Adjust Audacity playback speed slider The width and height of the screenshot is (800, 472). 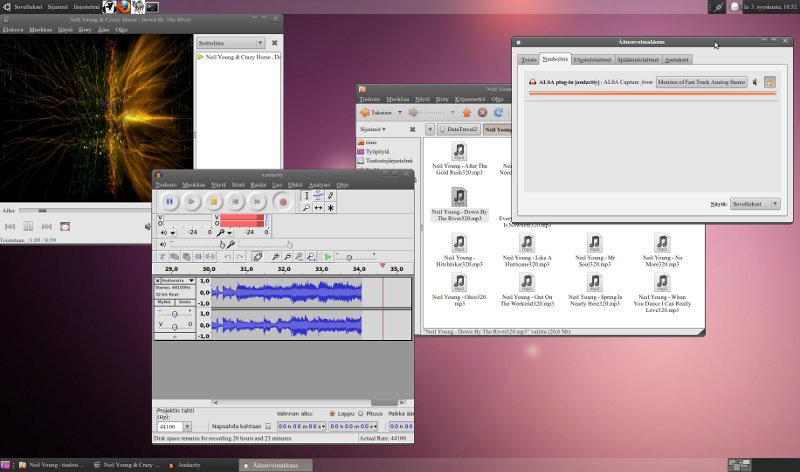356,257
